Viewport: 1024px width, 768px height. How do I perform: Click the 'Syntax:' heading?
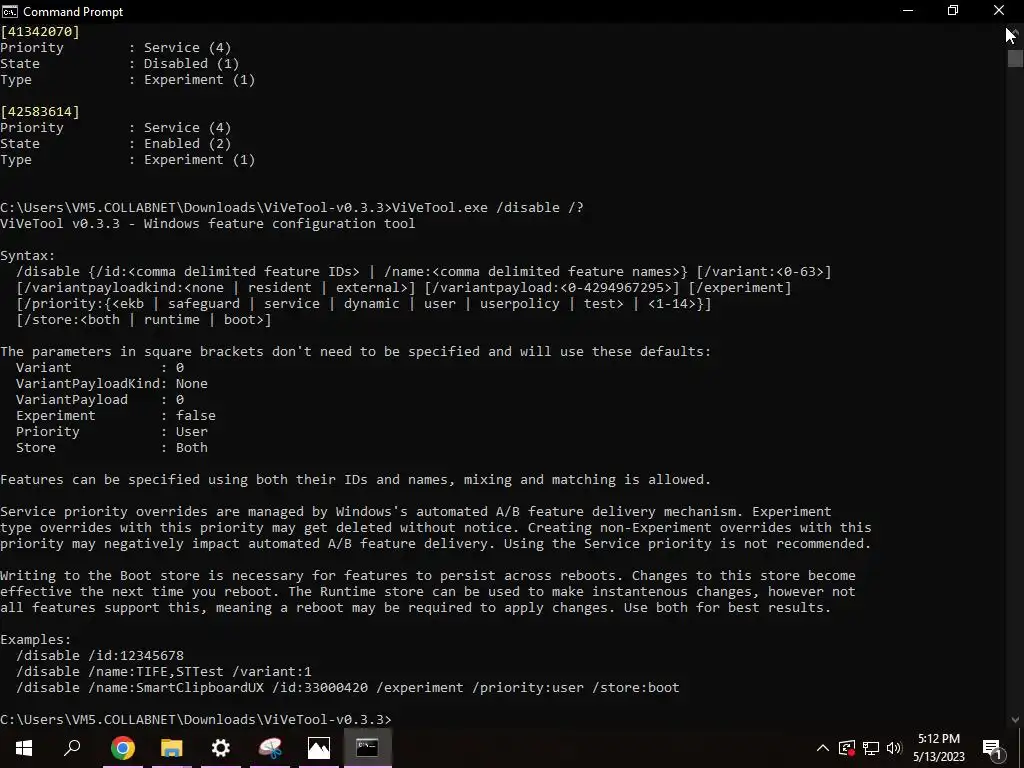point(28,255)
